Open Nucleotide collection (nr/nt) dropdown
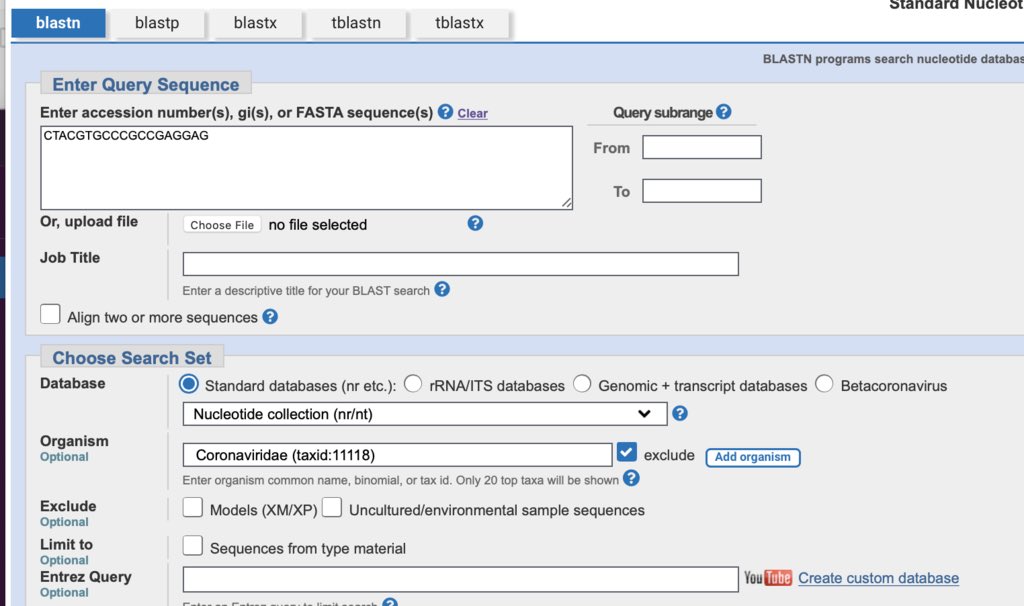The height and width of the screenshot is (606, 1024). point(425,414)
